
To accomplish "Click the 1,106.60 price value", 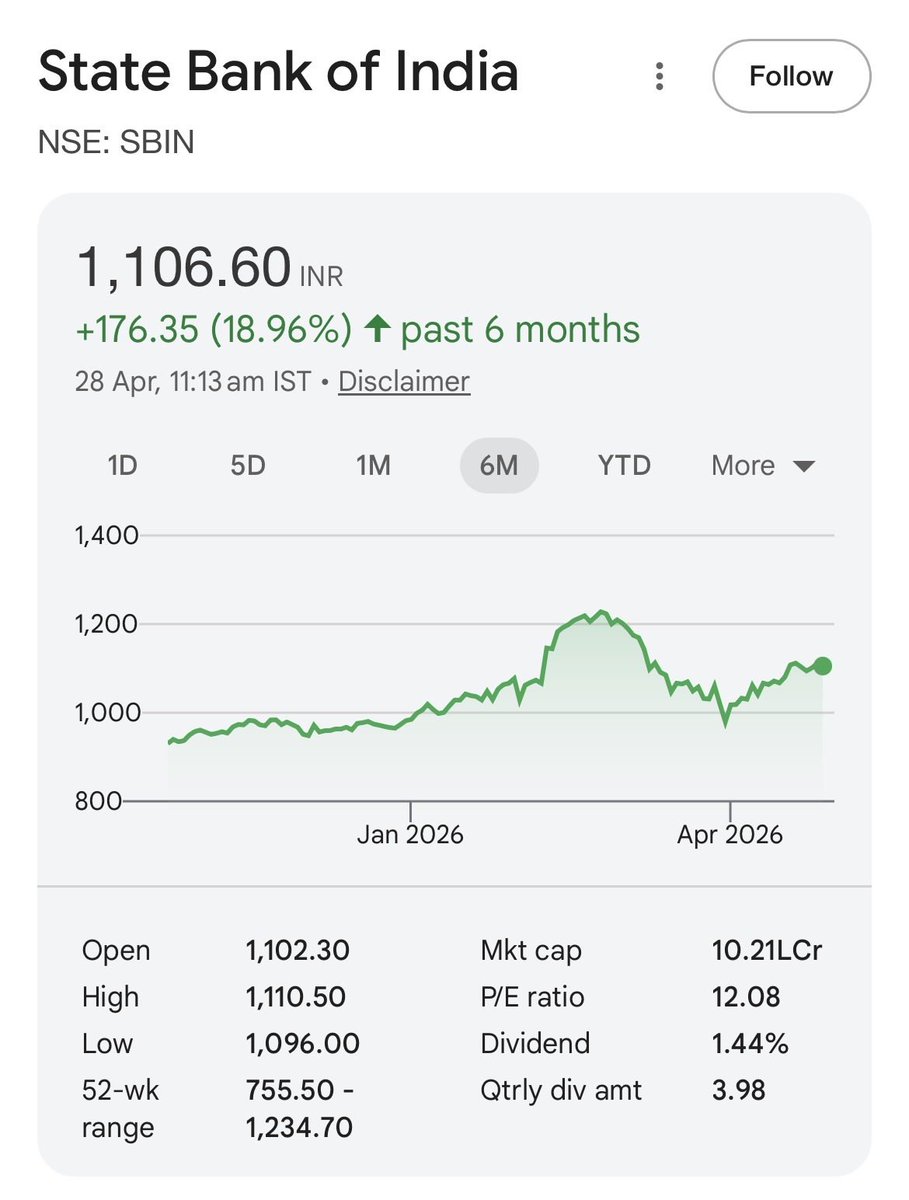I will pos(185,268).
